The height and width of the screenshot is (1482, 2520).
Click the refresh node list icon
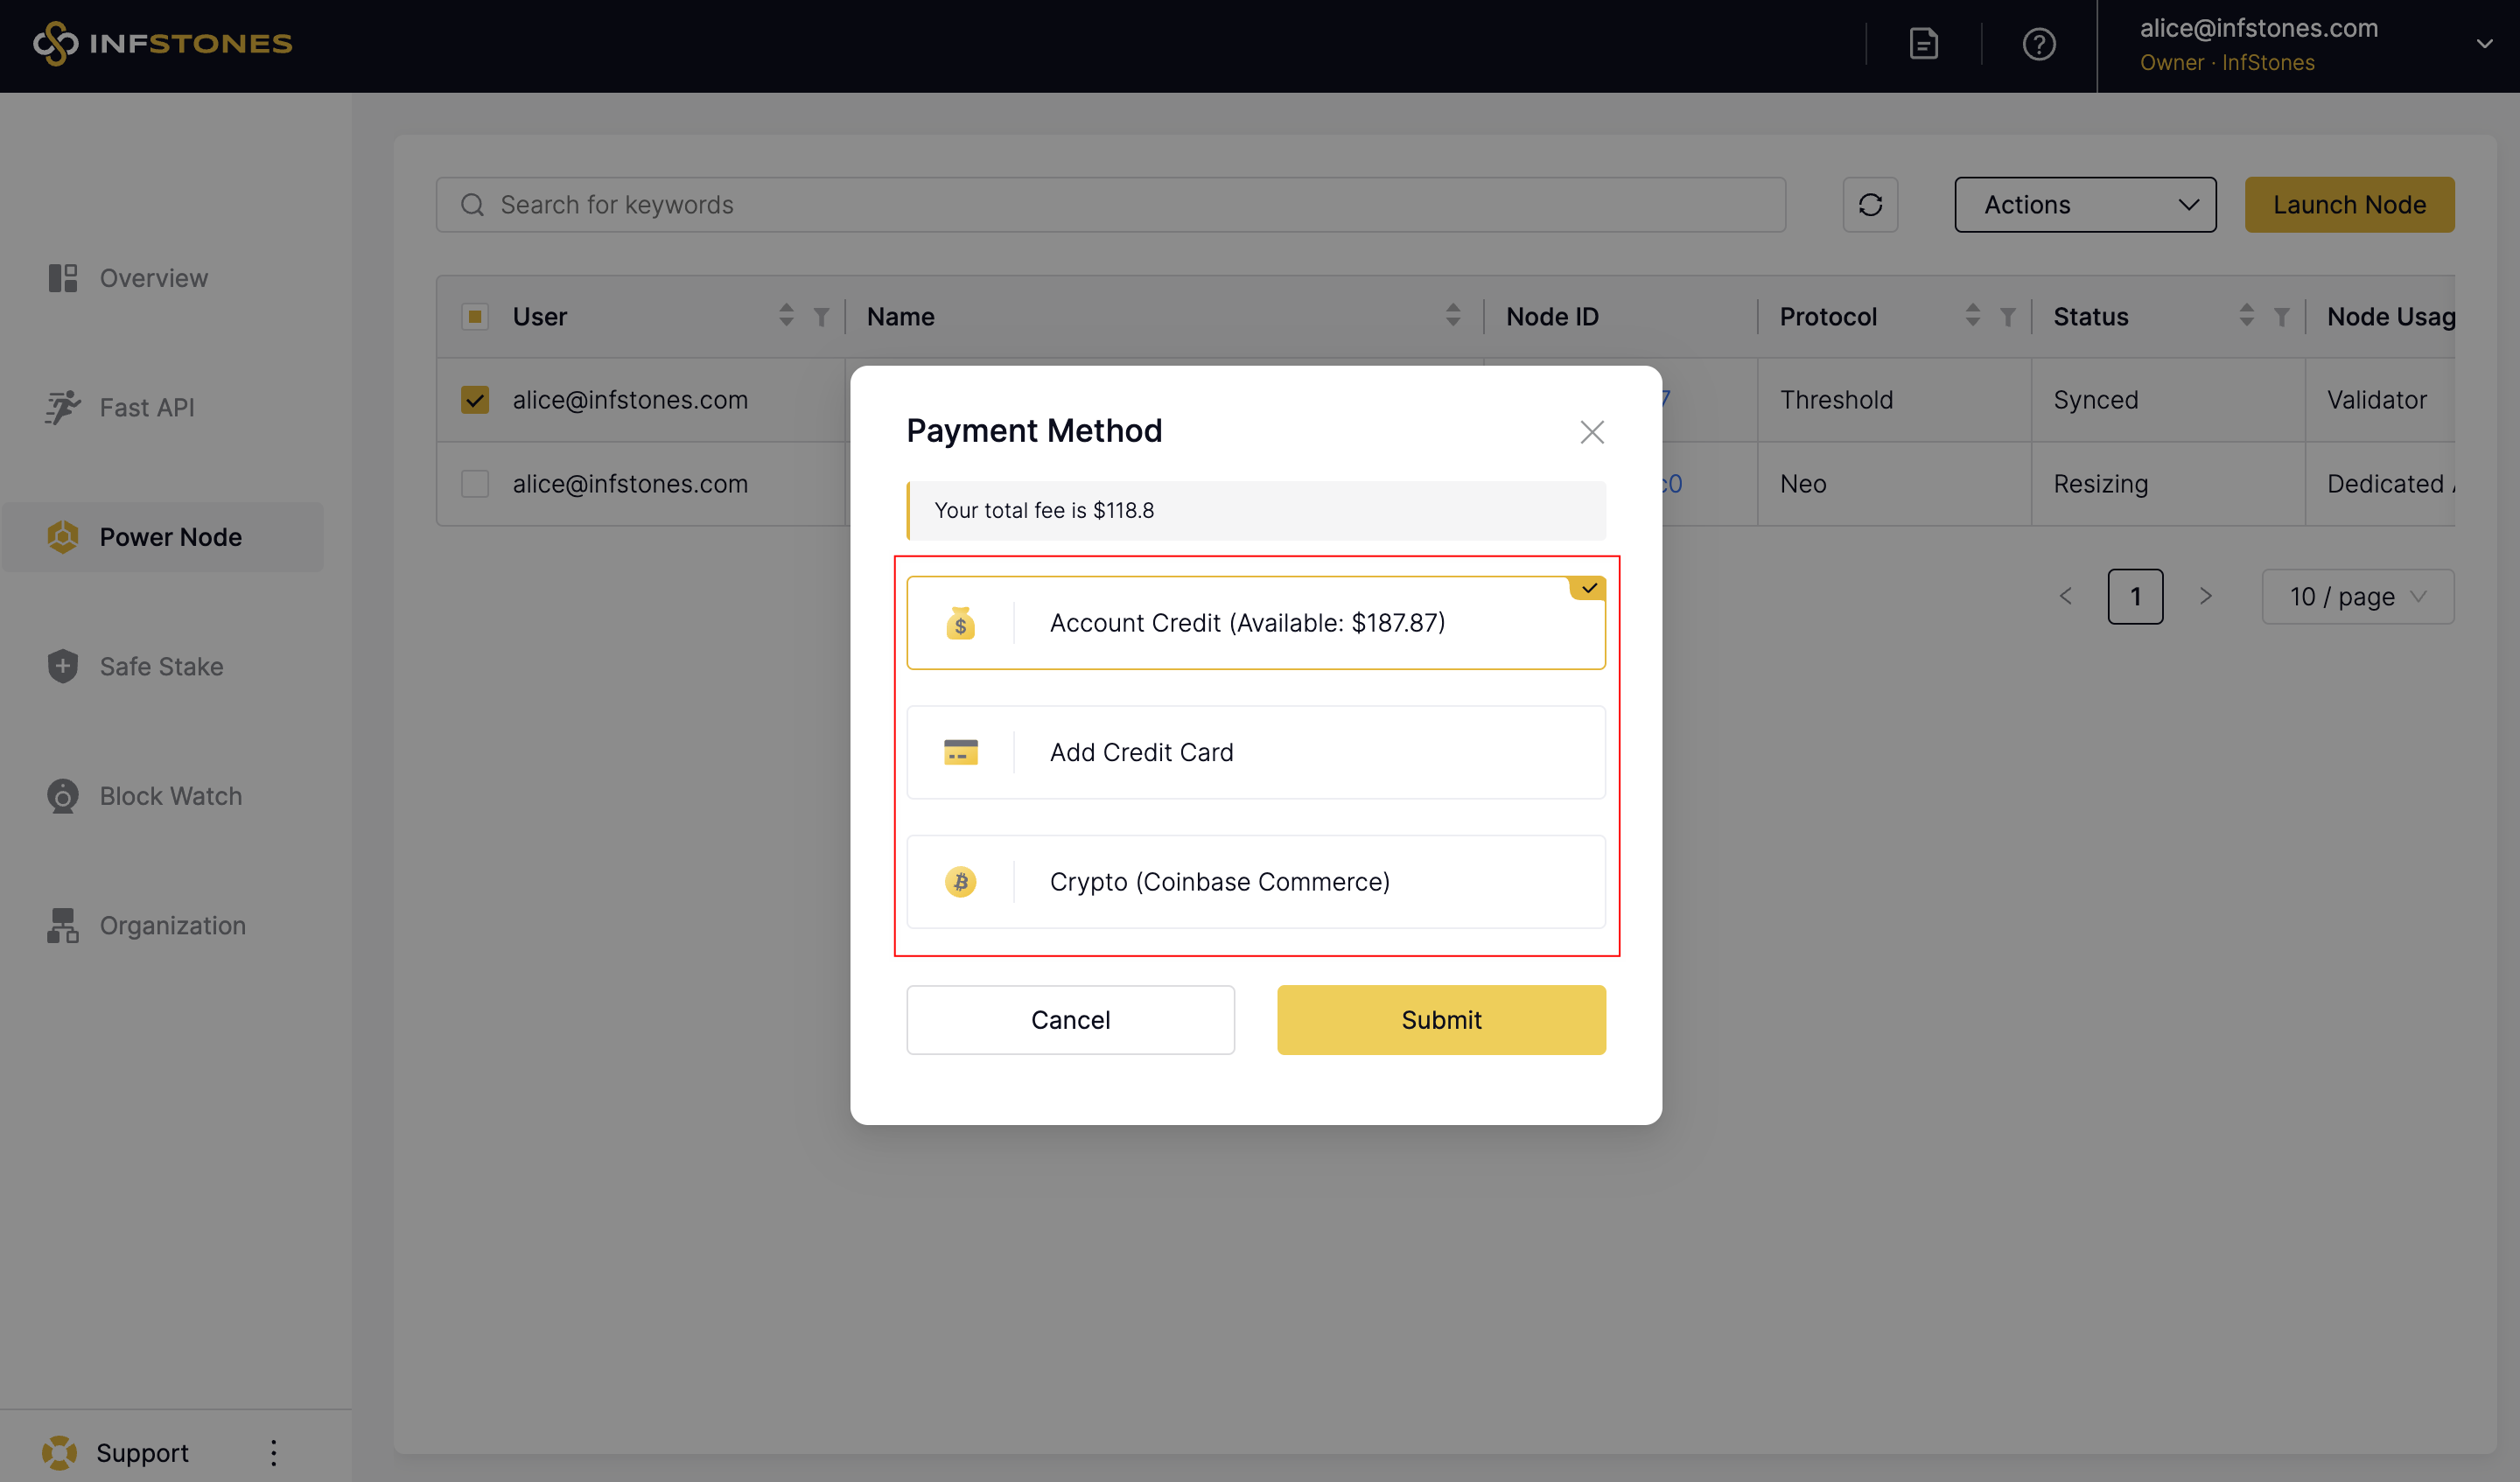pos(1870,205)
